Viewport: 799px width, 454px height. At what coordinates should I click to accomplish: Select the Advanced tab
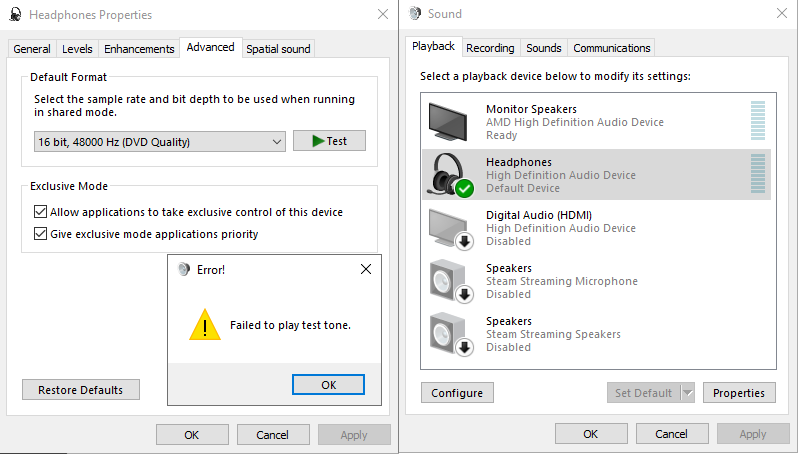pos(210,47)
